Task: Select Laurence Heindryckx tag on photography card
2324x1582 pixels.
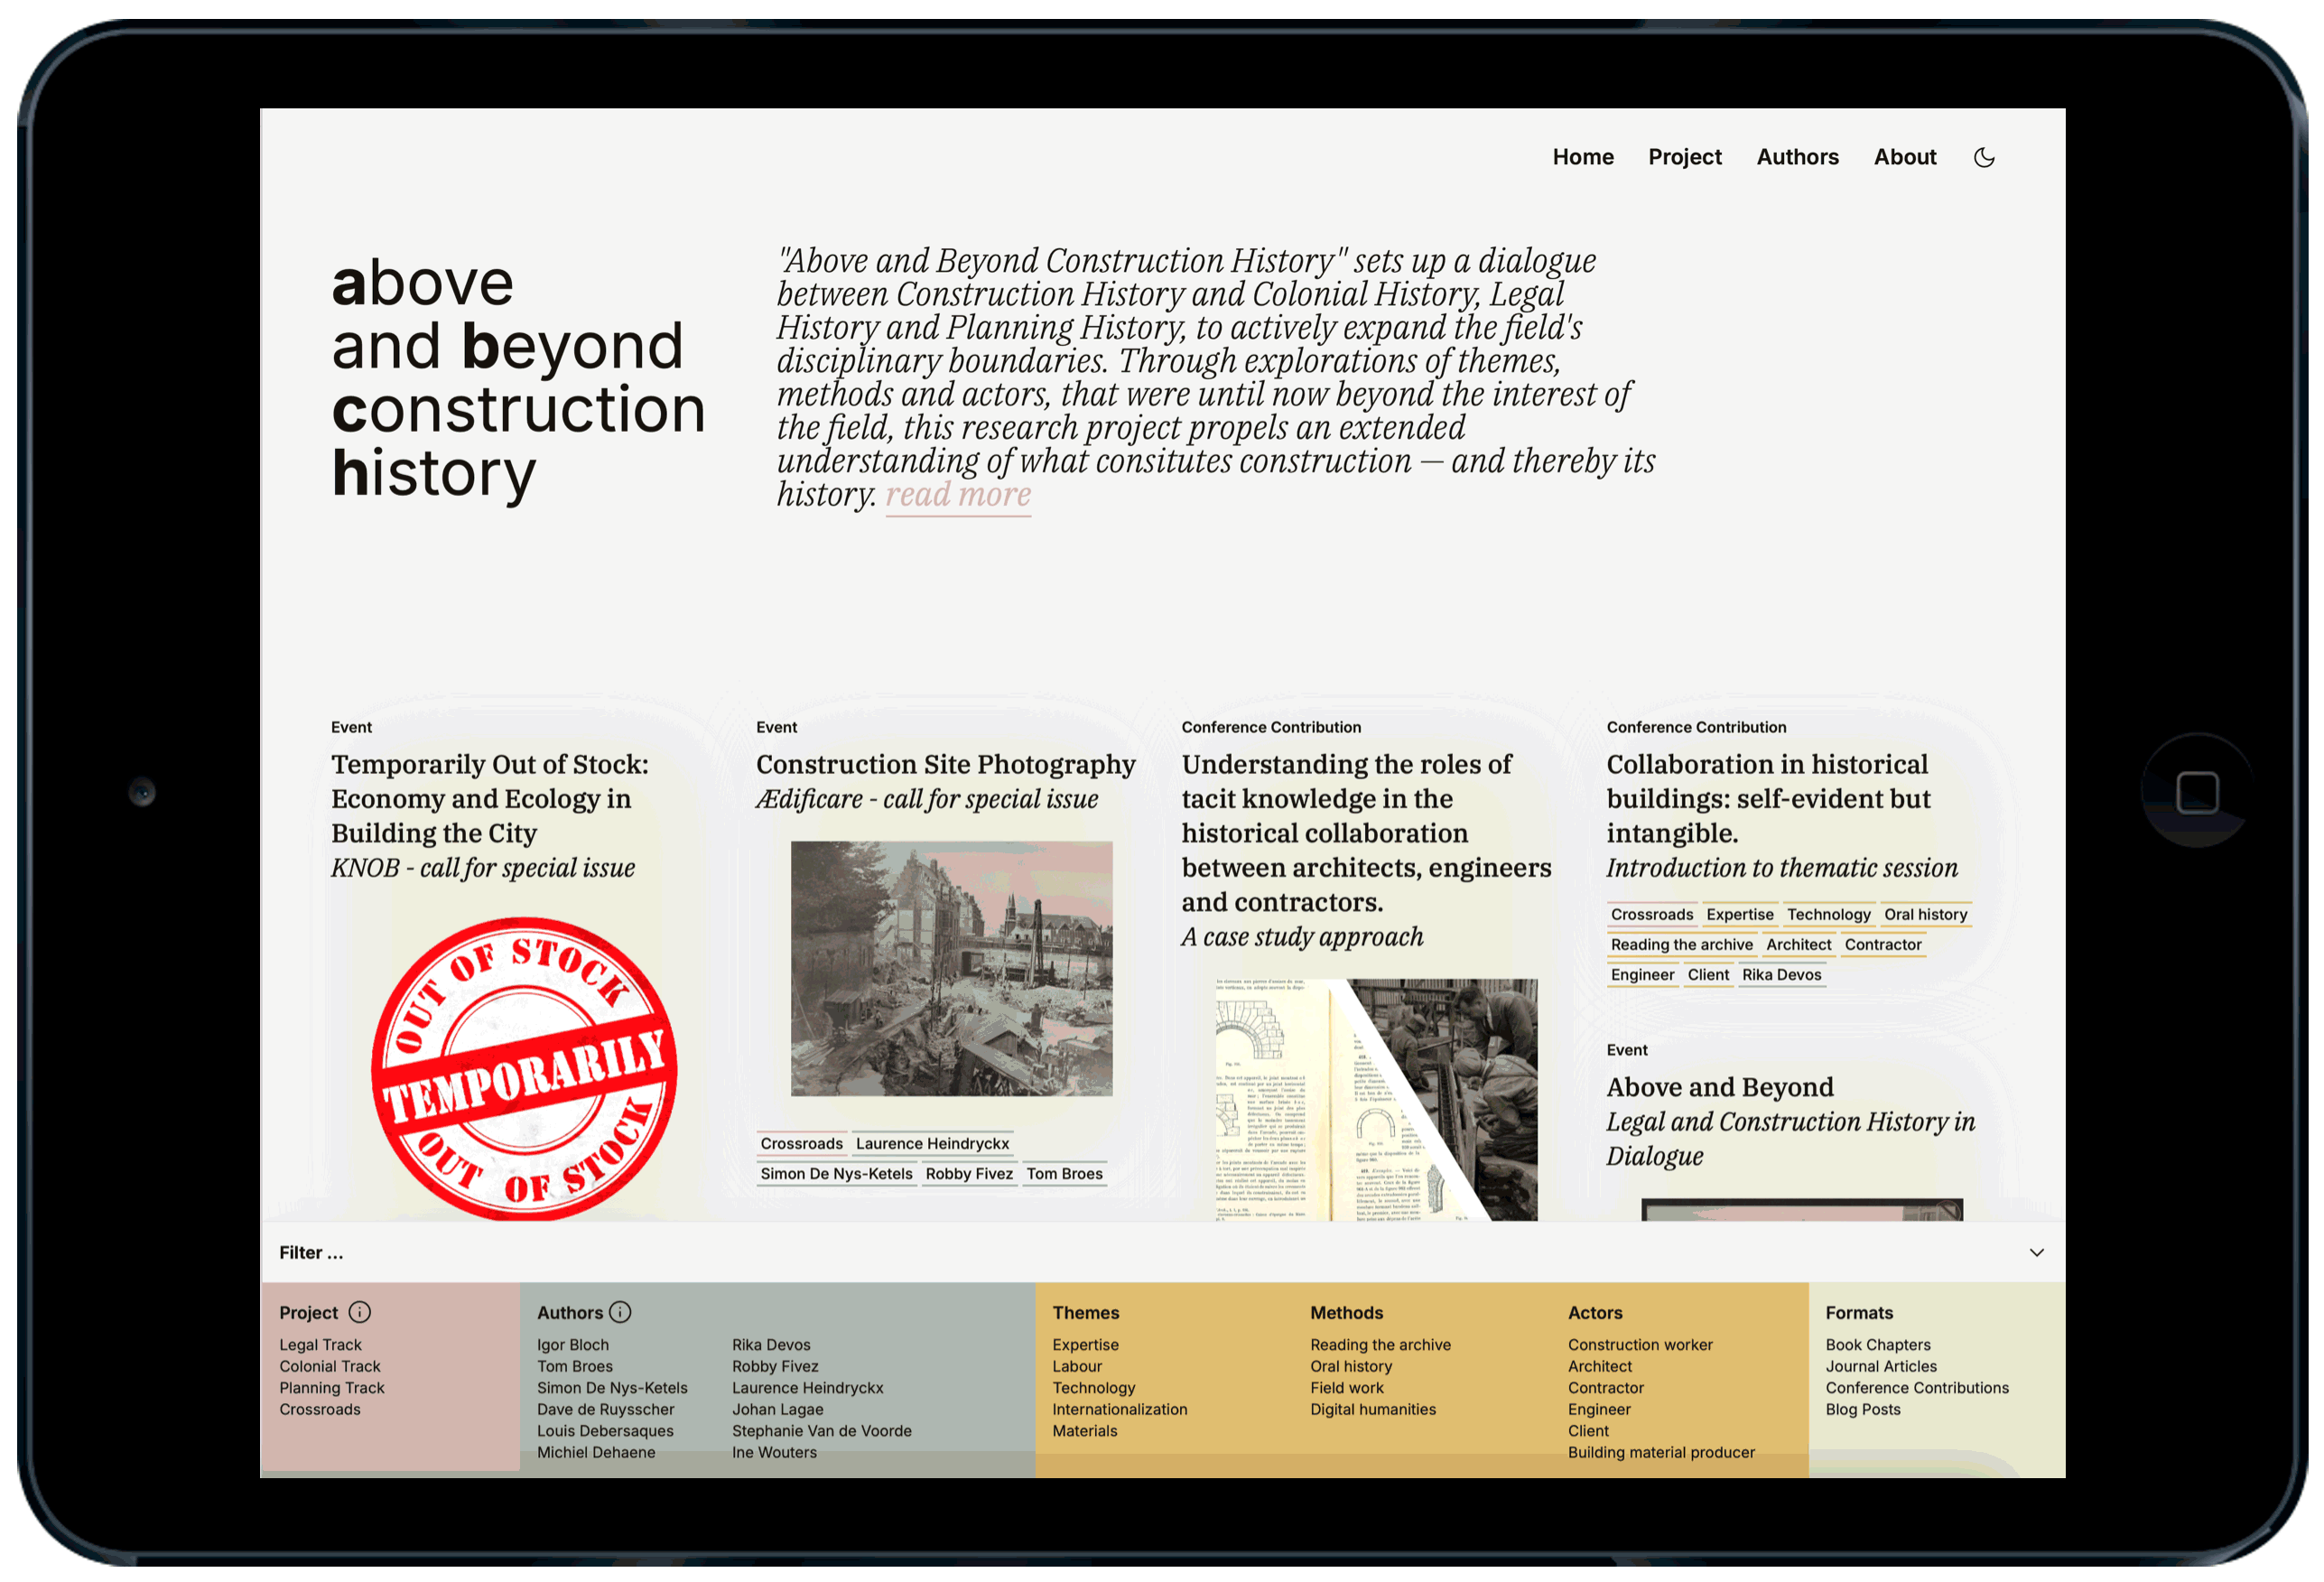Action: coord(932,1144)
